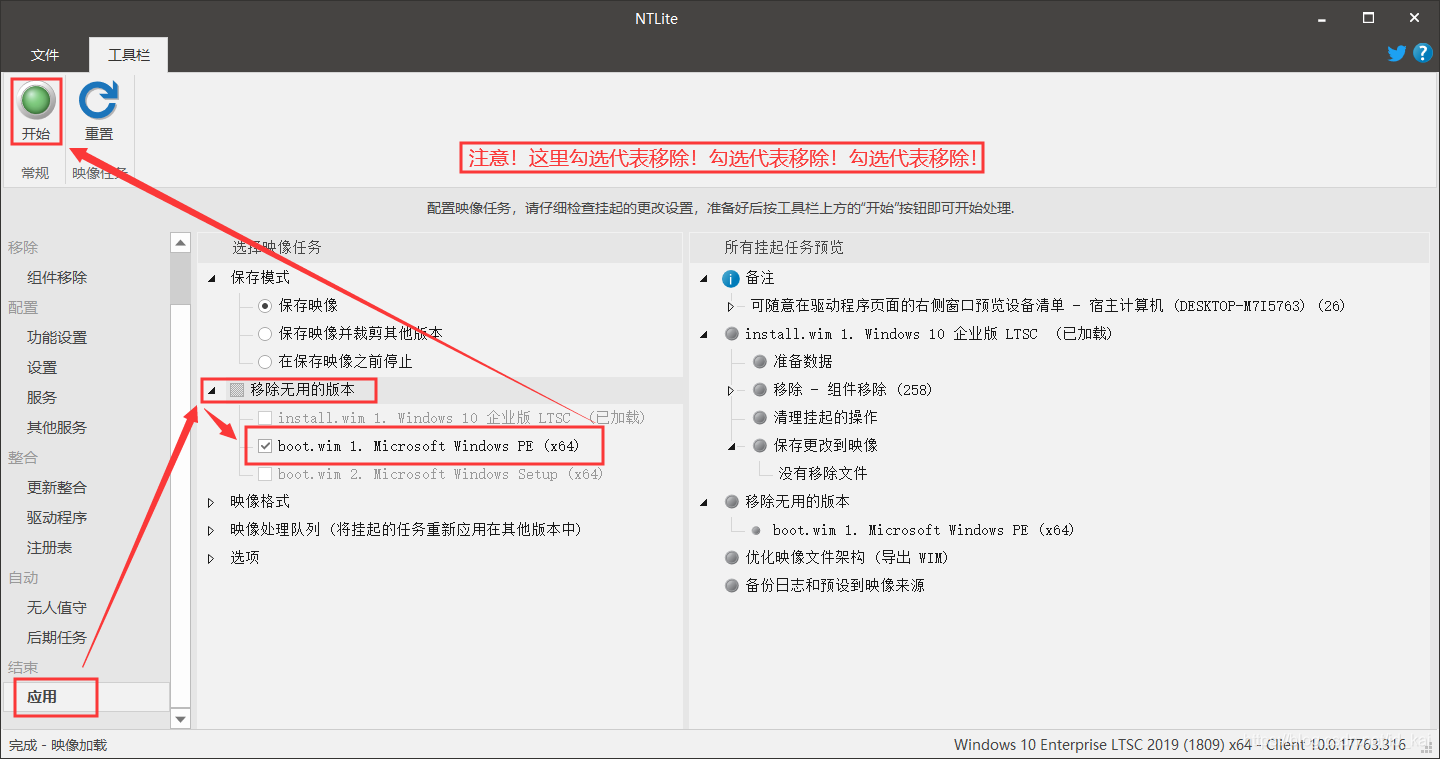Uncheck boot.wim 1. Microsoft Windows PE checkbox

[265, 446]
